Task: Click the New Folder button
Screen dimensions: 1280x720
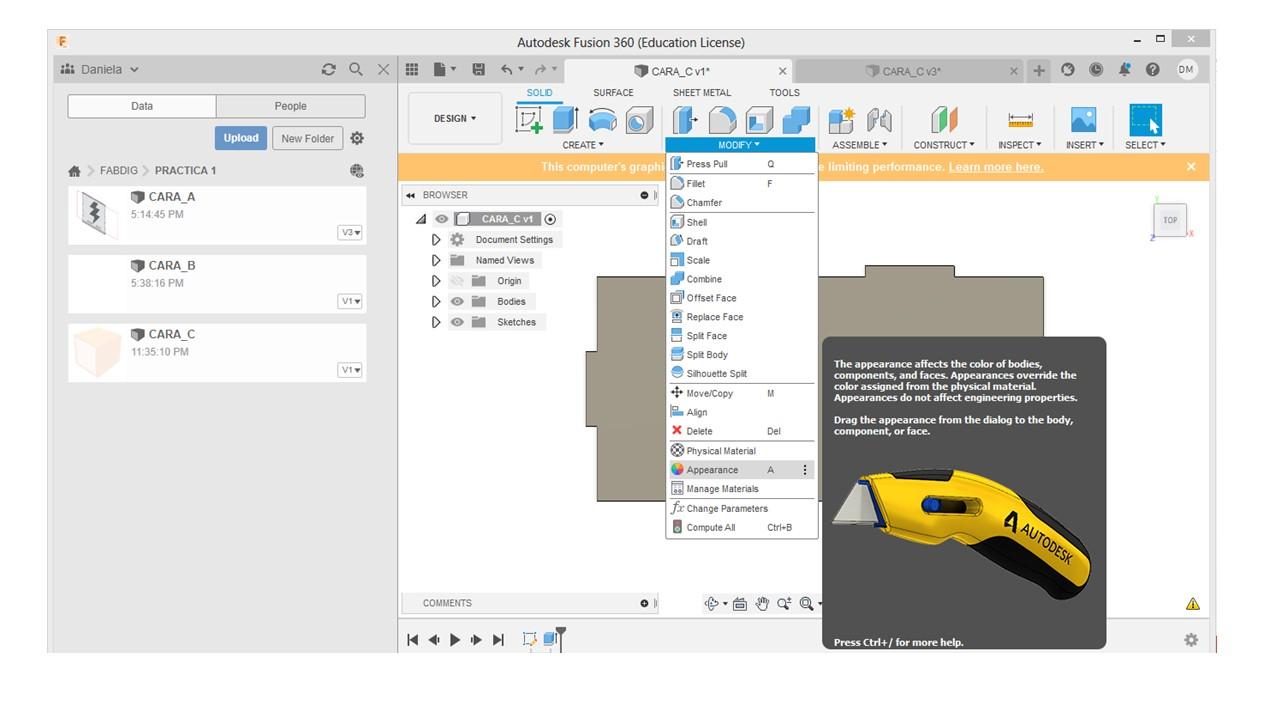Action: pos(307,138)
